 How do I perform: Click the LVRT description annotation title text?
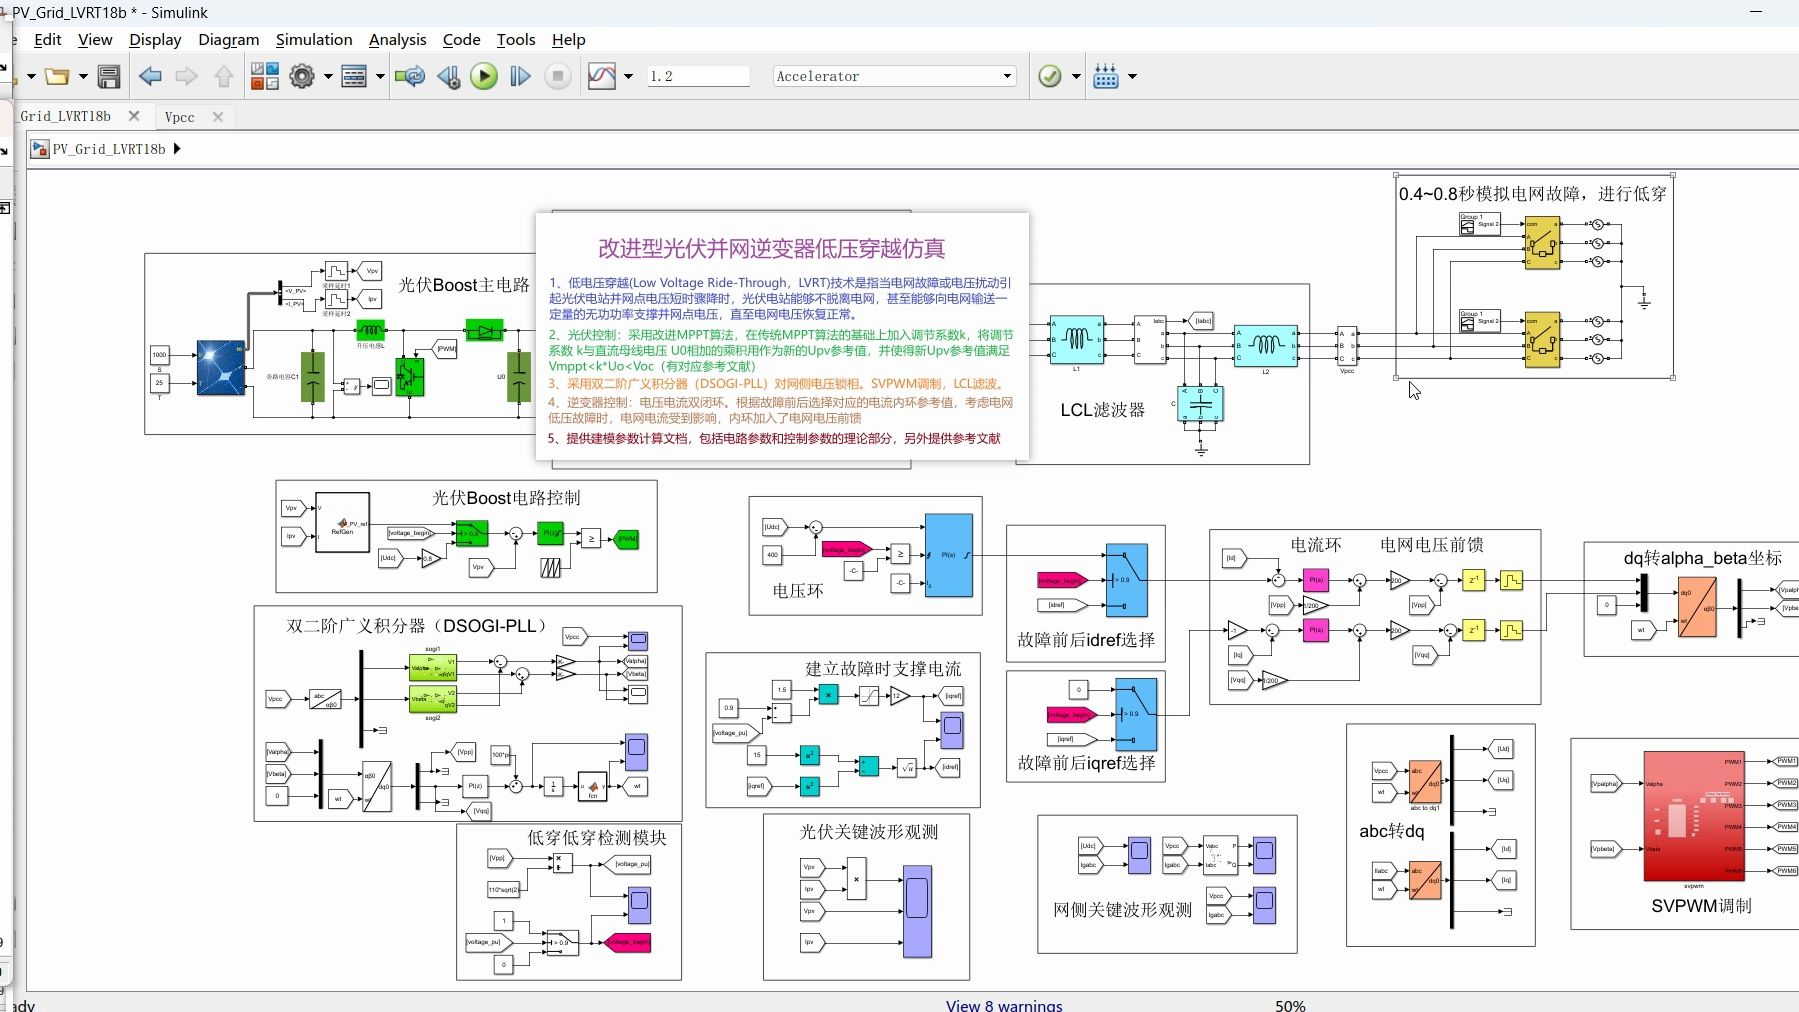tap(771, 248)
